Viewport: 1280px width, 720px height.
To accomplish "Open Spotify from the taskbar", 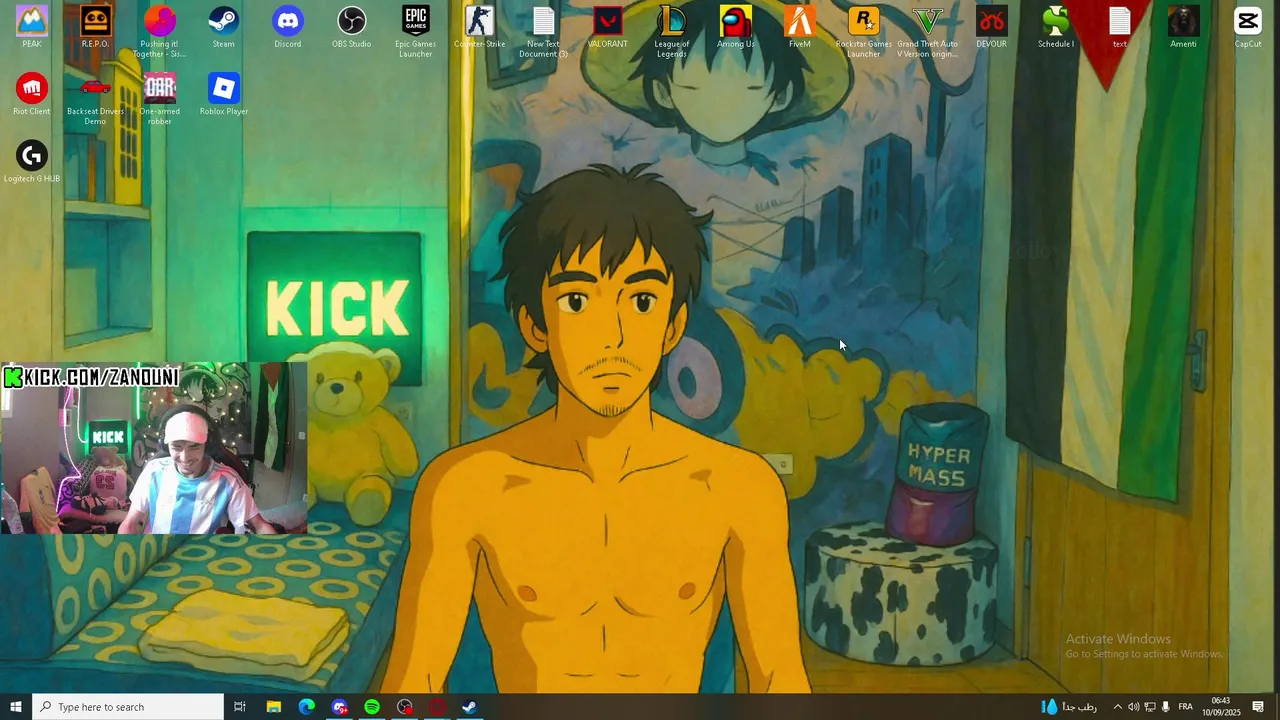I will (x=372, y=707).
